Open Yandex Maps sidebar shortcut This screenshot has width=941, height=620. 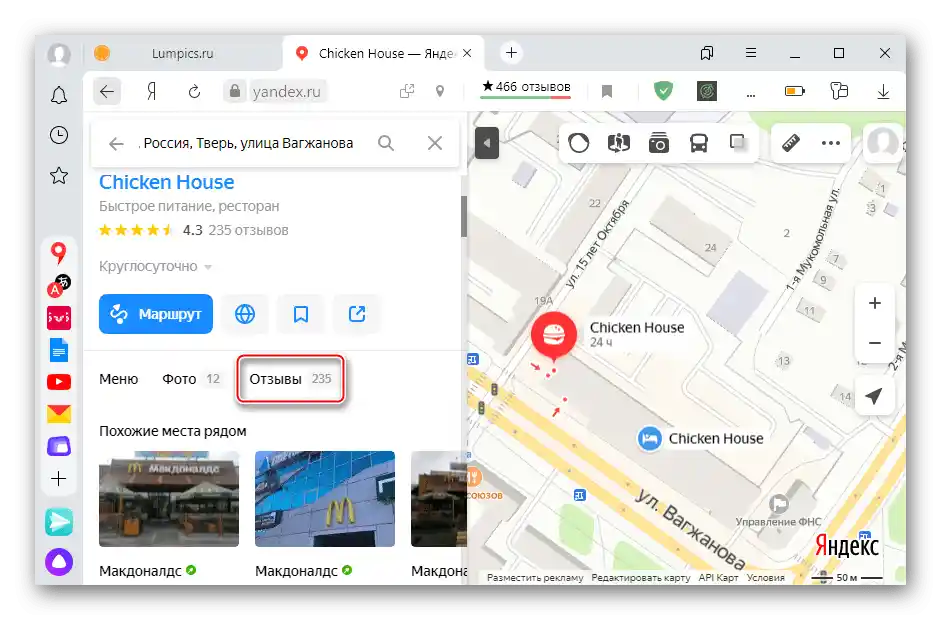(58, 253)
